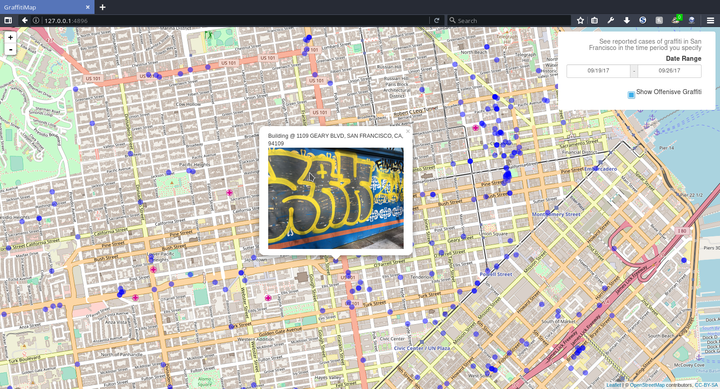Click the graffiti photo in the popup
The image size is (720, 389).
336,198
